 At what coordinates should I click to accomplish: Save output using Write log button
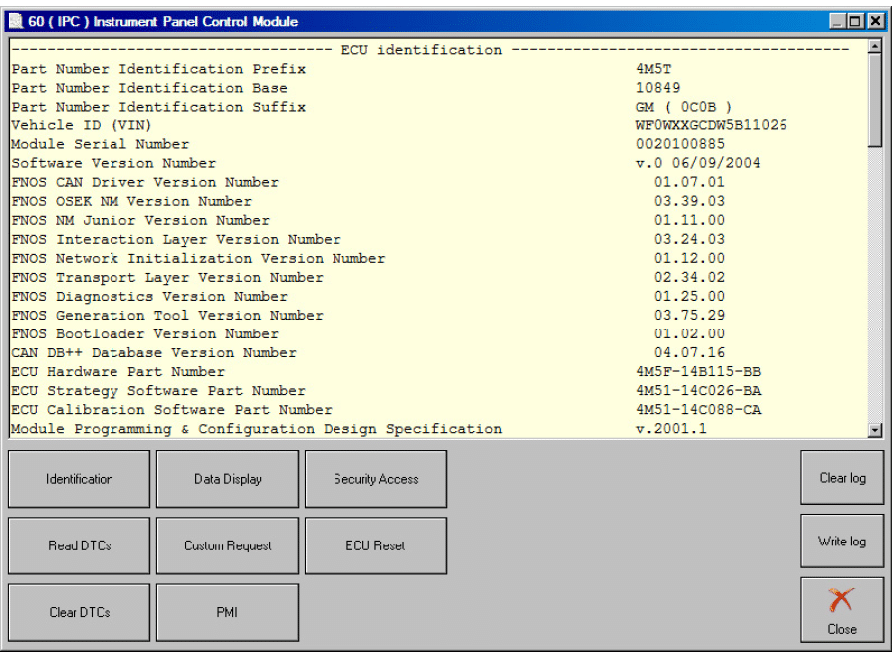pos(842,541)
